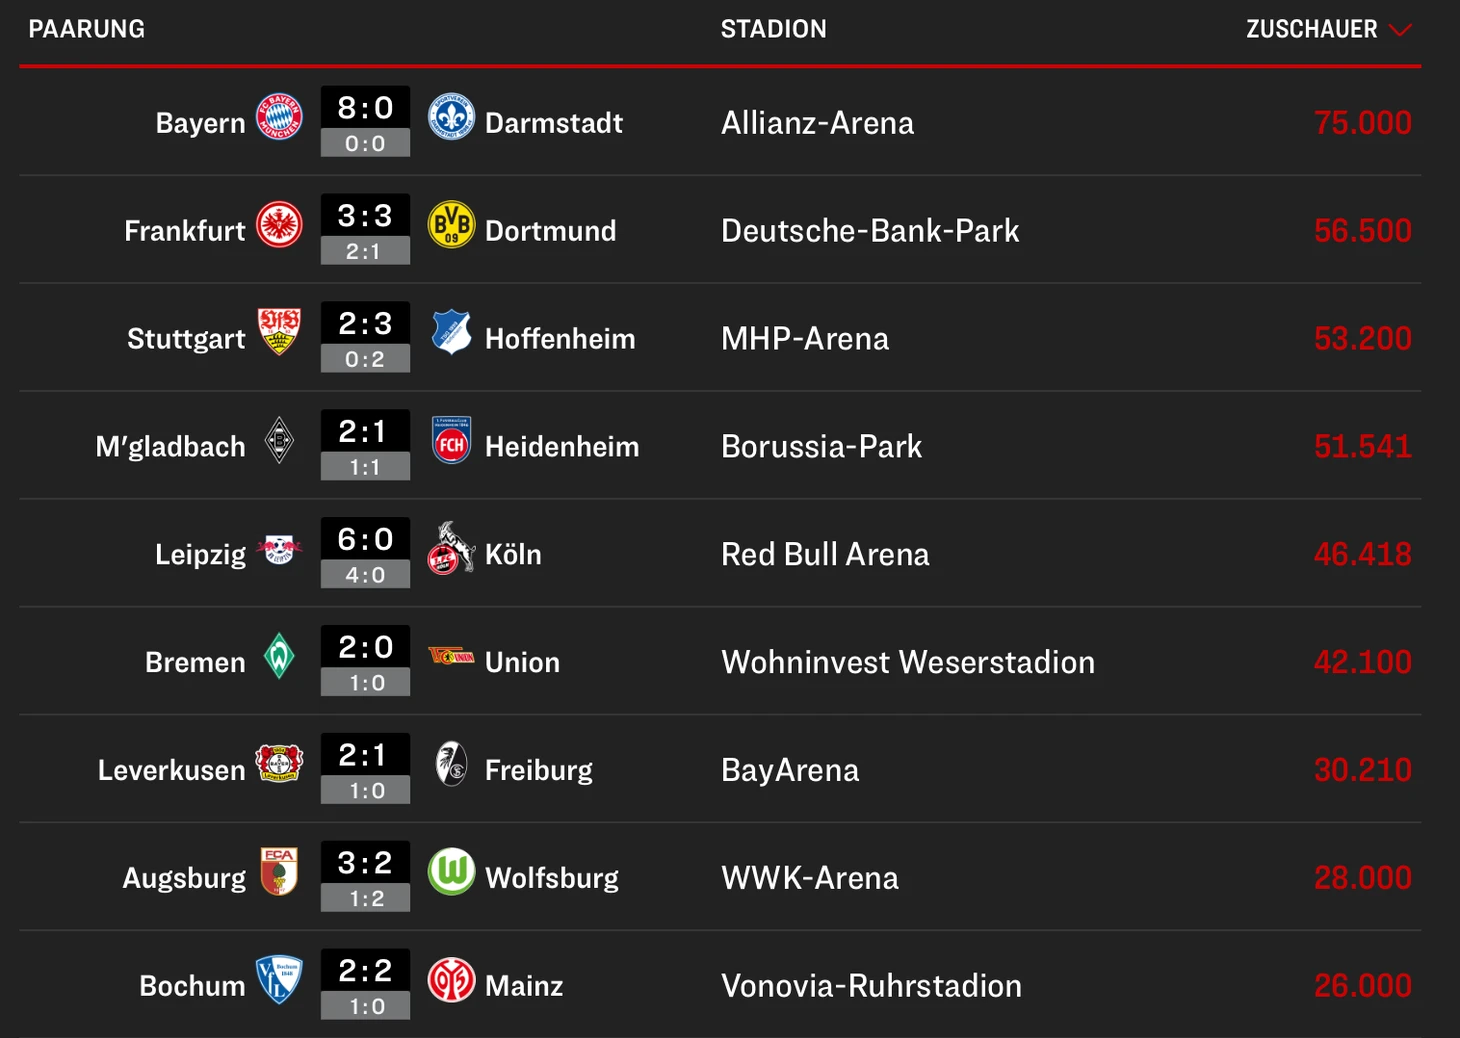The width and height of the screenshot is (1460, 1038).
Task: Click the Stuttgart team name
Action: pos(186,339)
